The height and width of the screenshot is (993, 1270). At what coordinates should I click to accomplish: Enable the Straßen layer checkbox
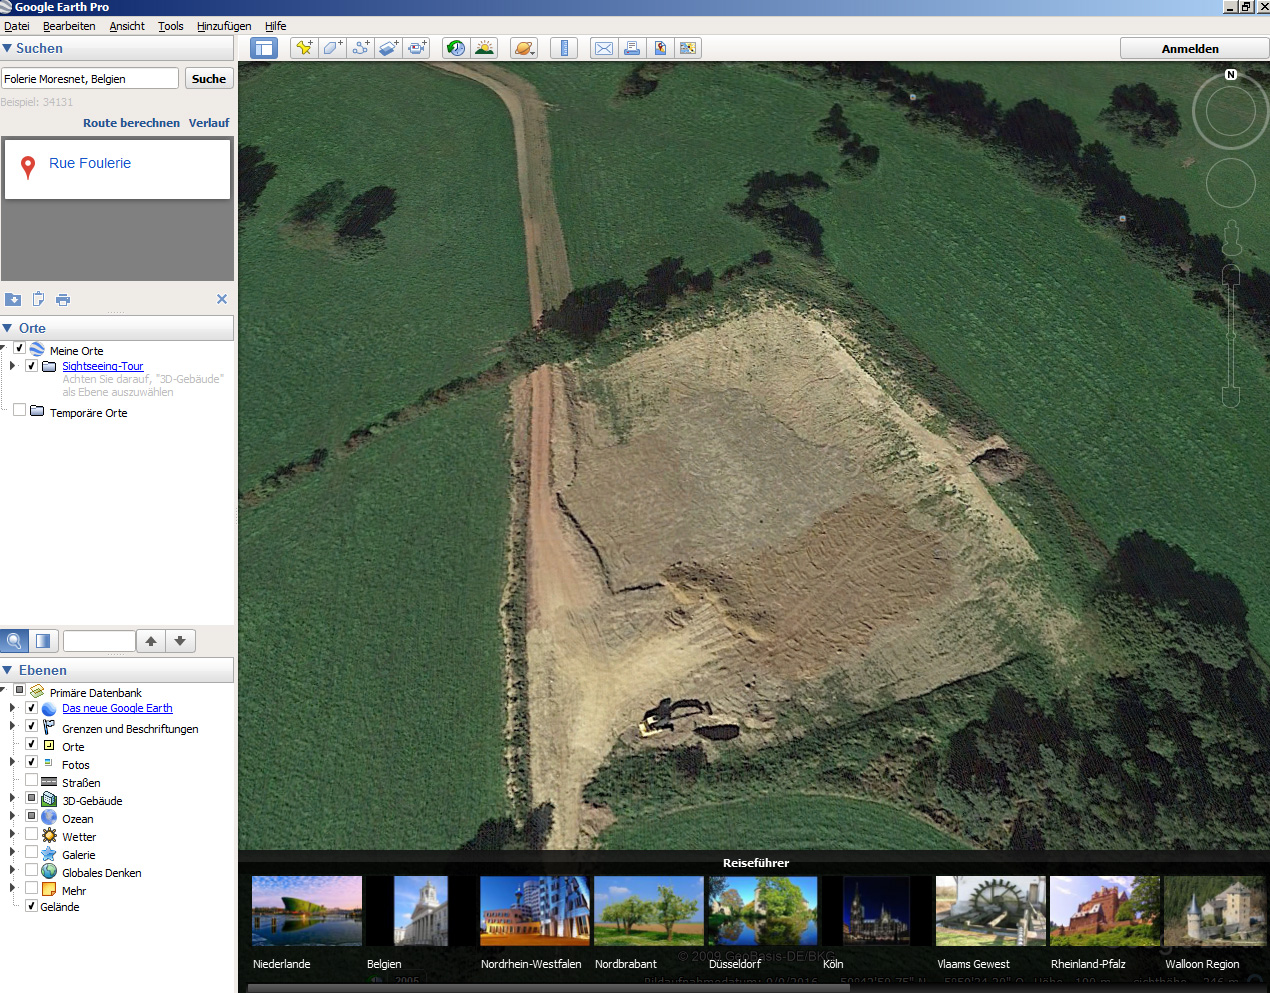[31, 780]
